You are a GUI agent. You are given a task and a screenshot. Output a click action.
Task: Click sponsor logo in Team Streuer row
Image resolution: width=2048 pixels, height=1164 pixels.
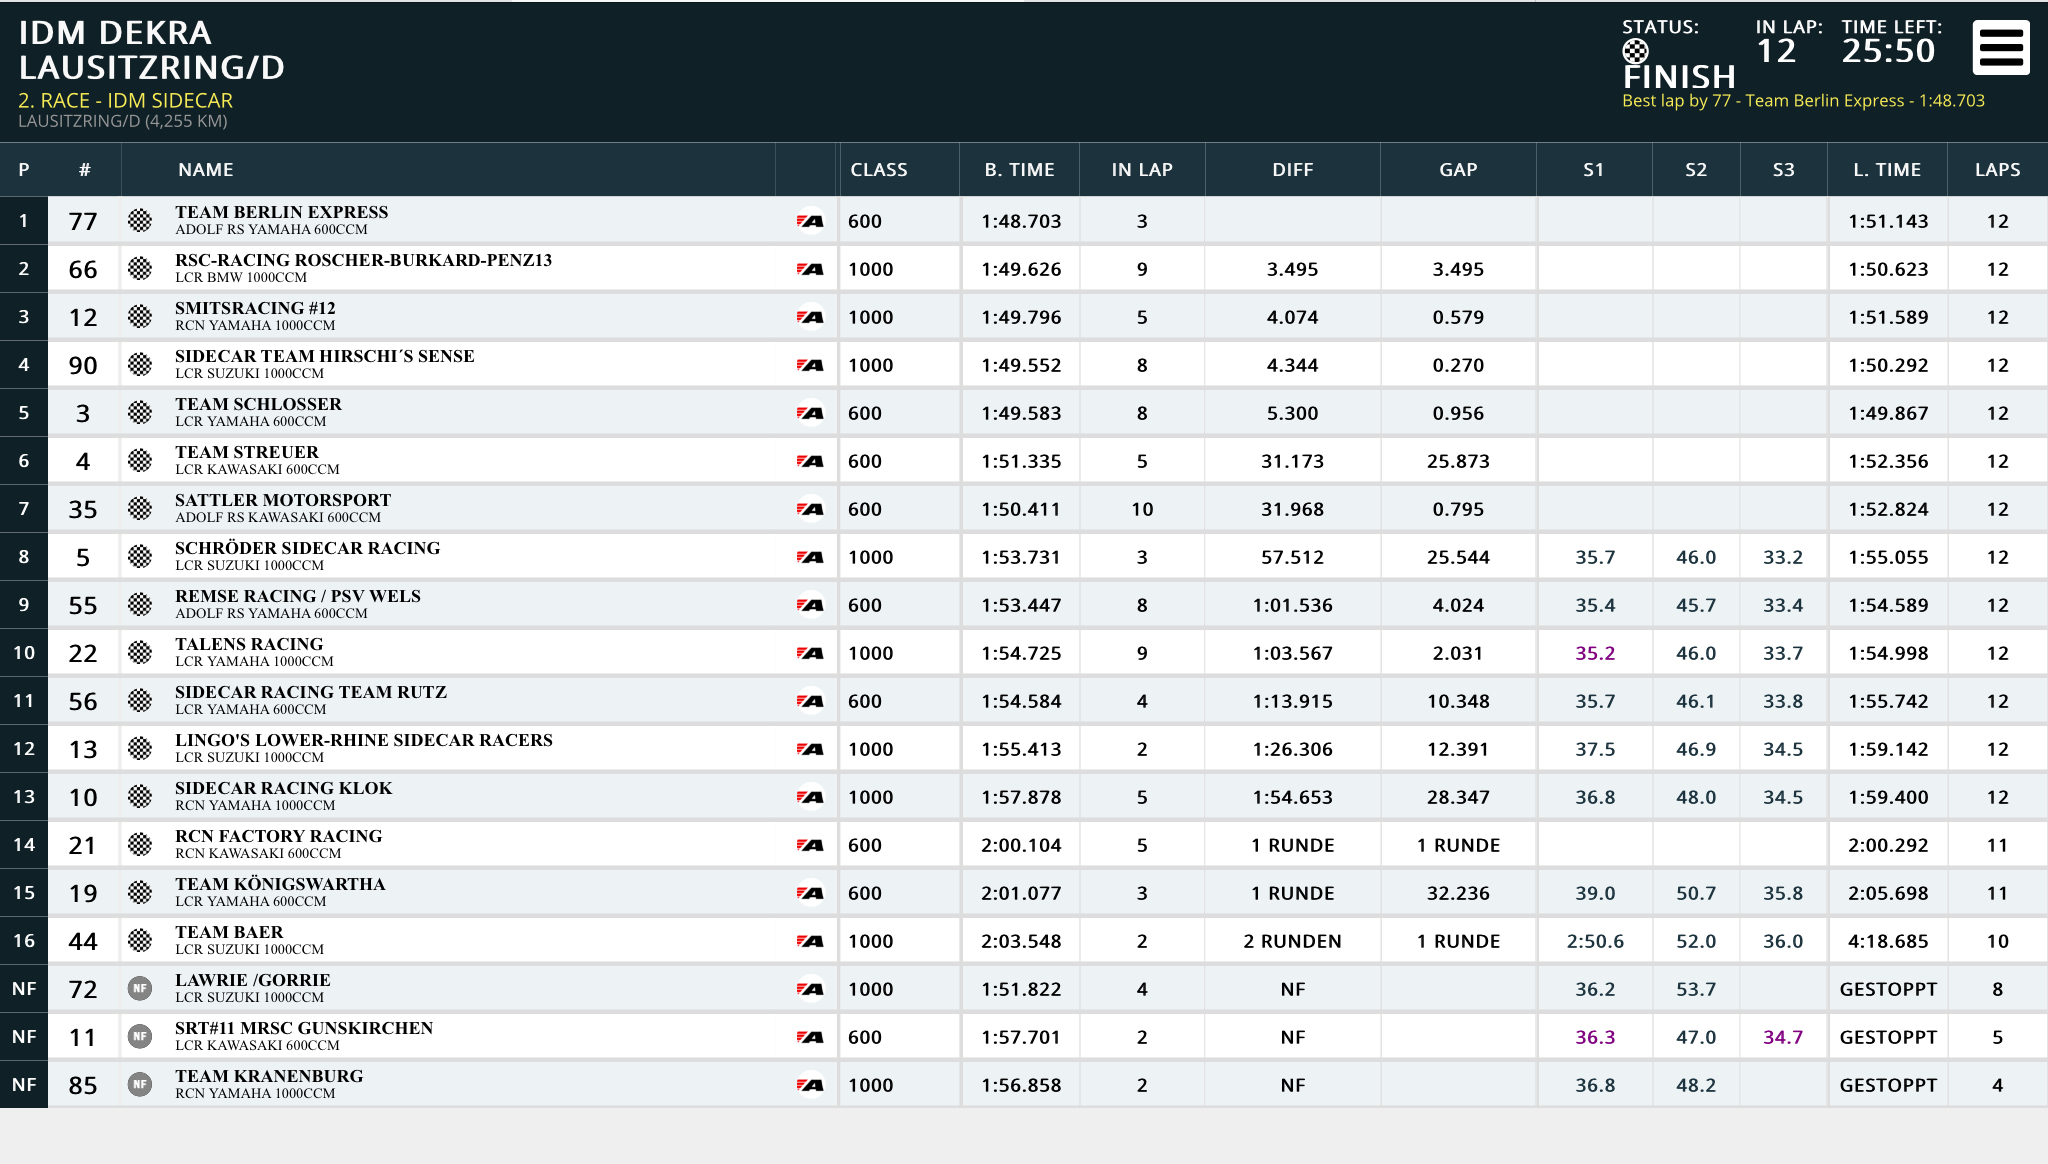click(x=810, y=461)
